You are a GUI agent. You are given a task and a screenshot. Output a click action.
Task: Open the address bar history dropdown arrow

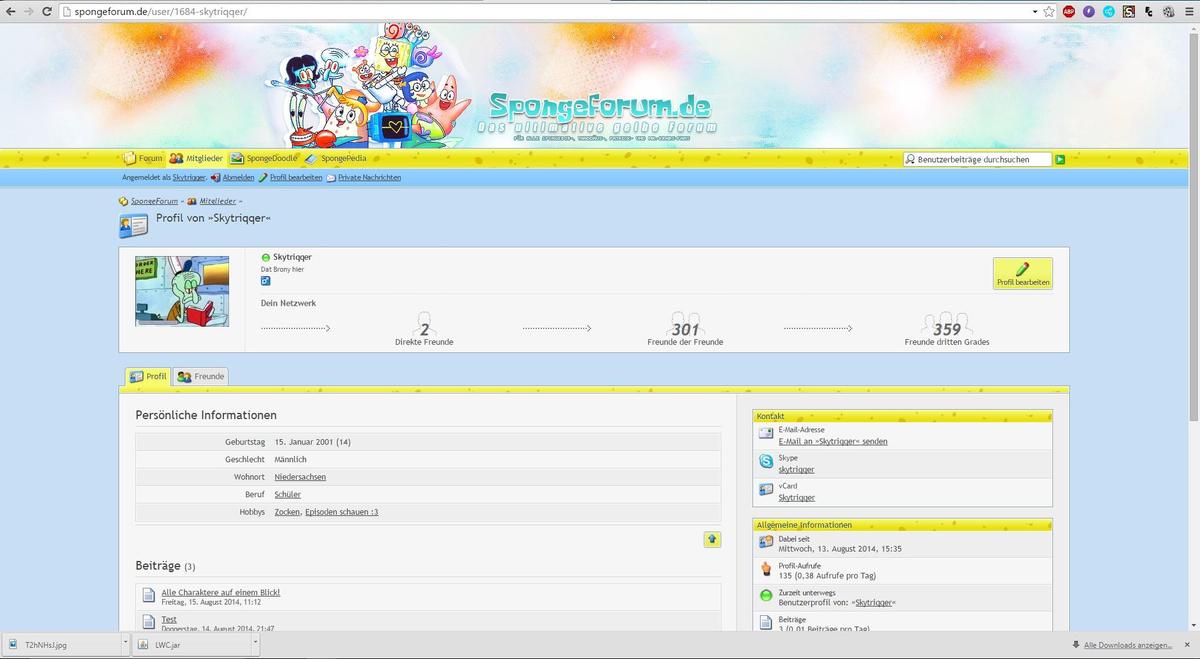(1034, 11)
